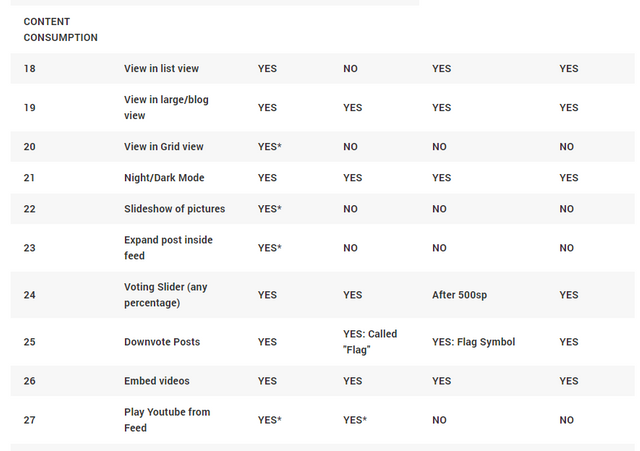Select the "Voting Slider (any percentage)" label
The width and height of the screenshot is (640, 451).
[165, 295]
